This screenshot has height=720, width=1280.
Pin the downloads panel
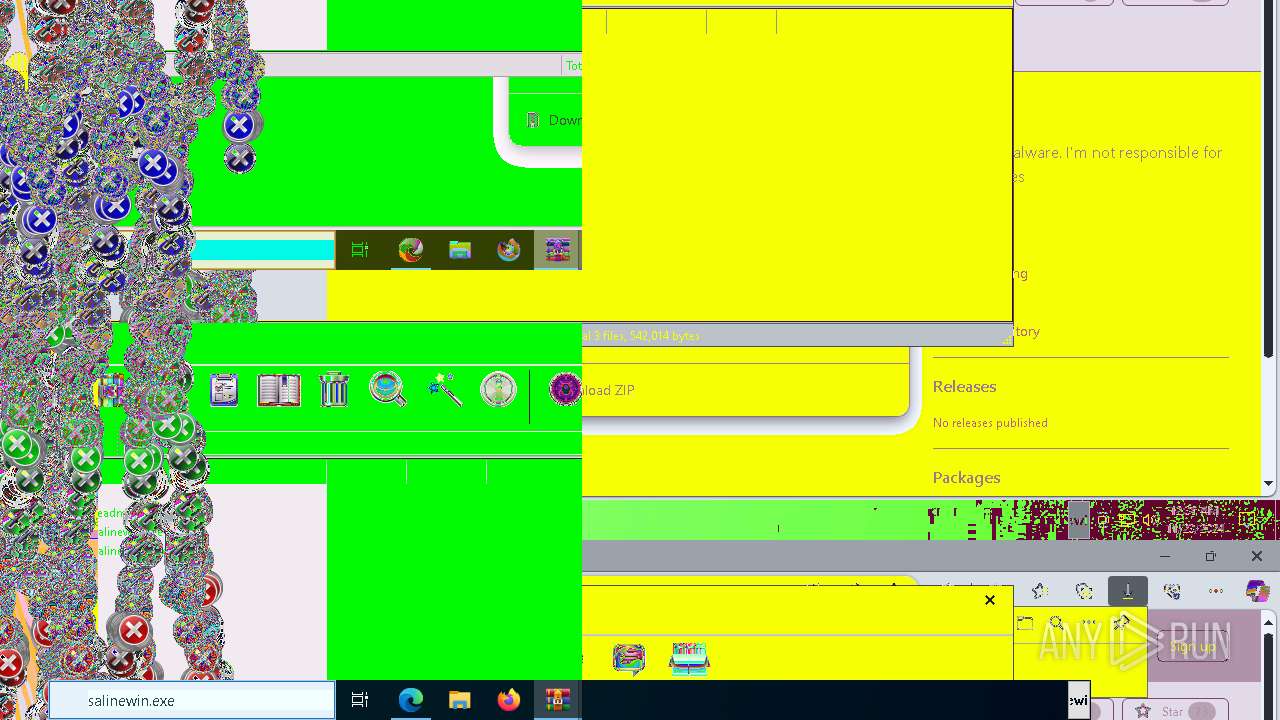pos(1121,623)
